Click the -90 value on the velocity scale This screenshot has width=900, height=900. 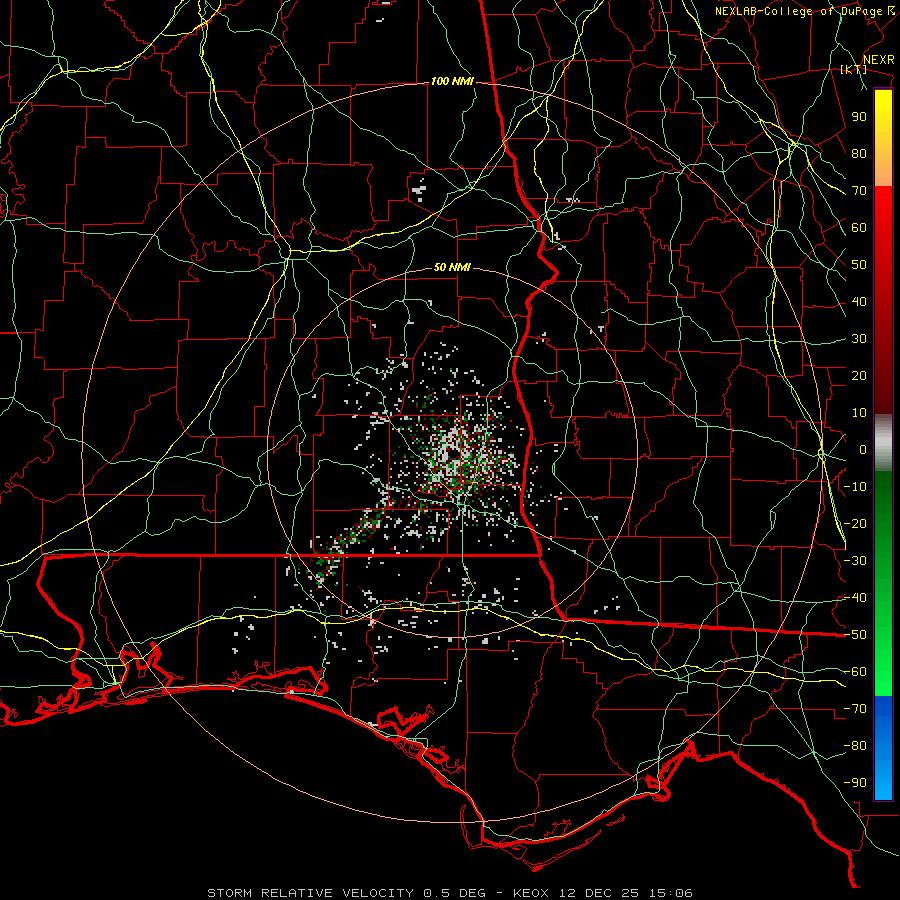click(x=855, y=783)
